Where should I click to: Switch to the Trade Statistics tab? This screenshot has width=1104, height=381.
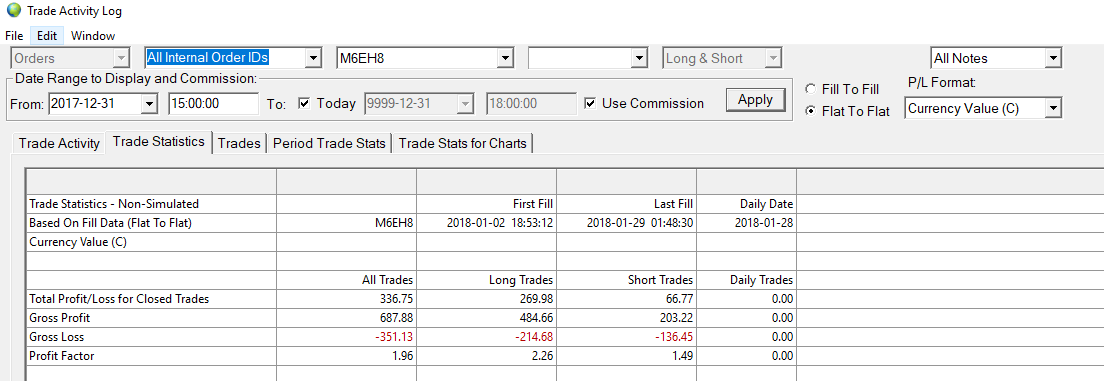(158, 141)
